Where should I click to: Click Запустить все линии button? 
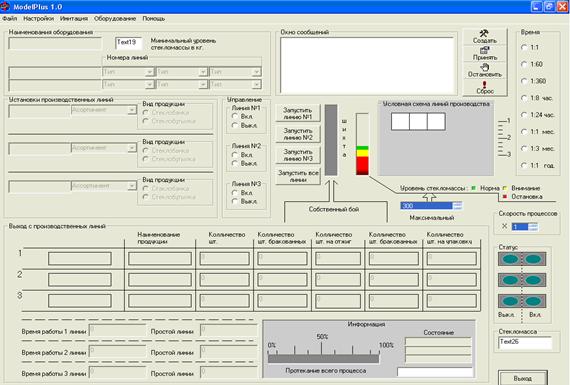click(x=298, y=176)
